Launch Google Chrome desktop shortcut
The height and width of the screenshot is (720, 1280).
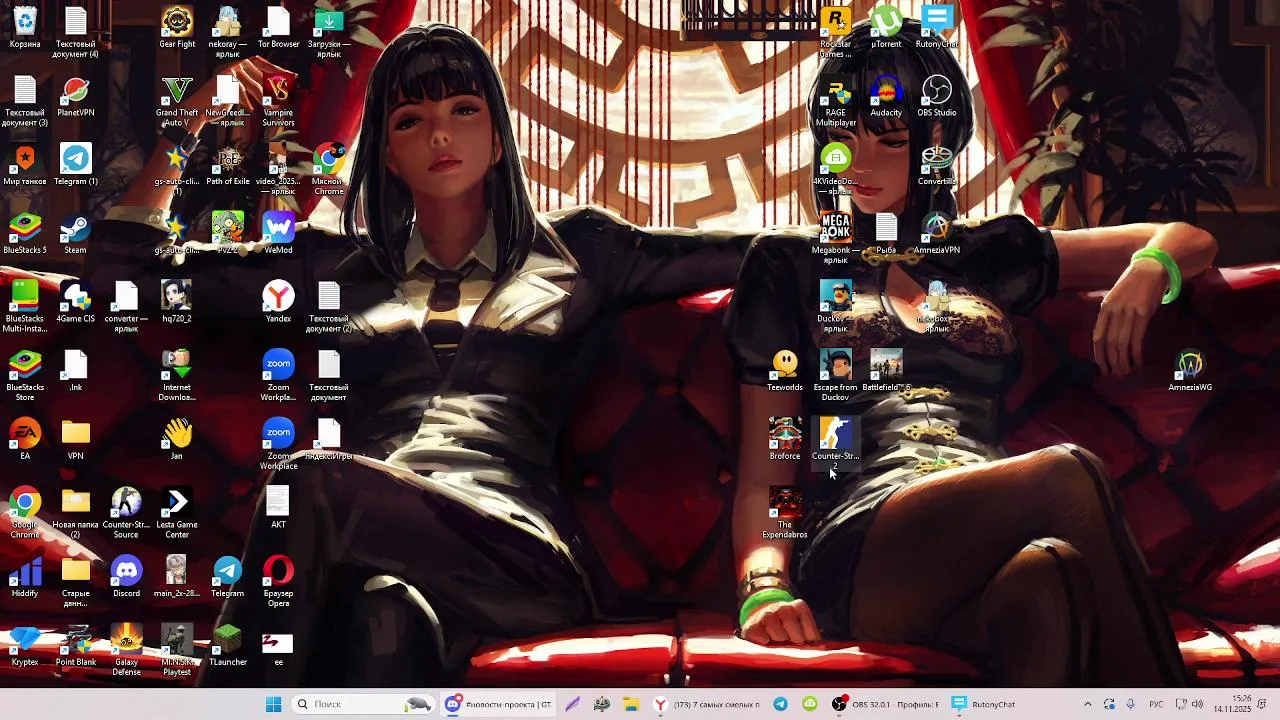[x=25, y=514]
